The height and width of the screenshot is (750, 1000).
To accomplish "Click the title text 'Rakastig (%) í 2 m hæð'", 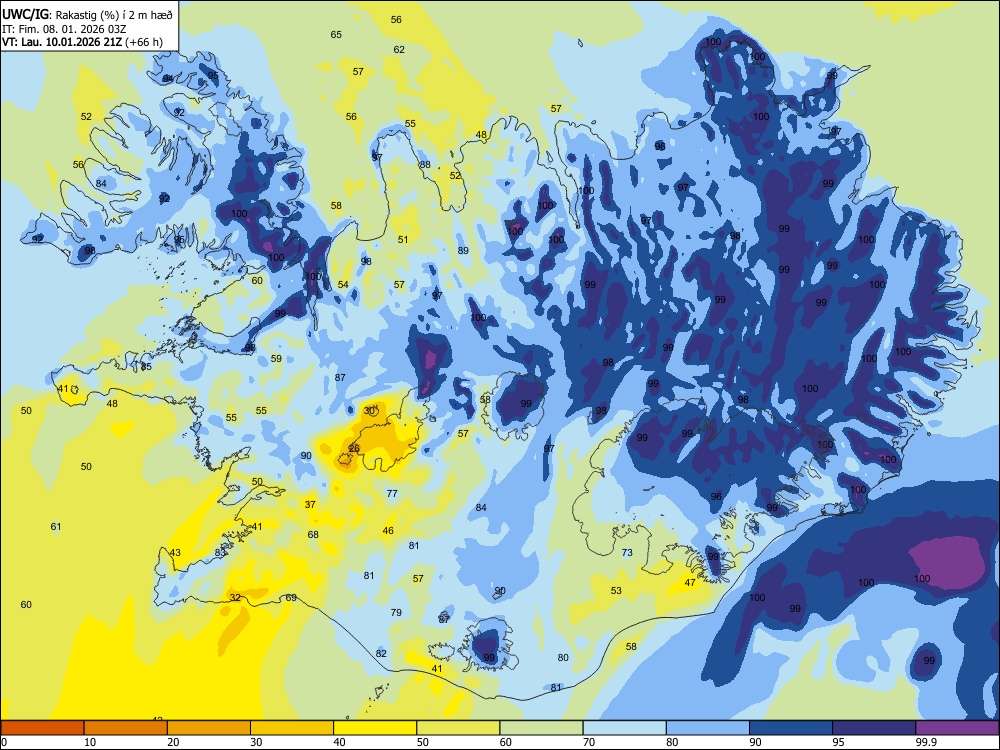I will click(114, 15).
